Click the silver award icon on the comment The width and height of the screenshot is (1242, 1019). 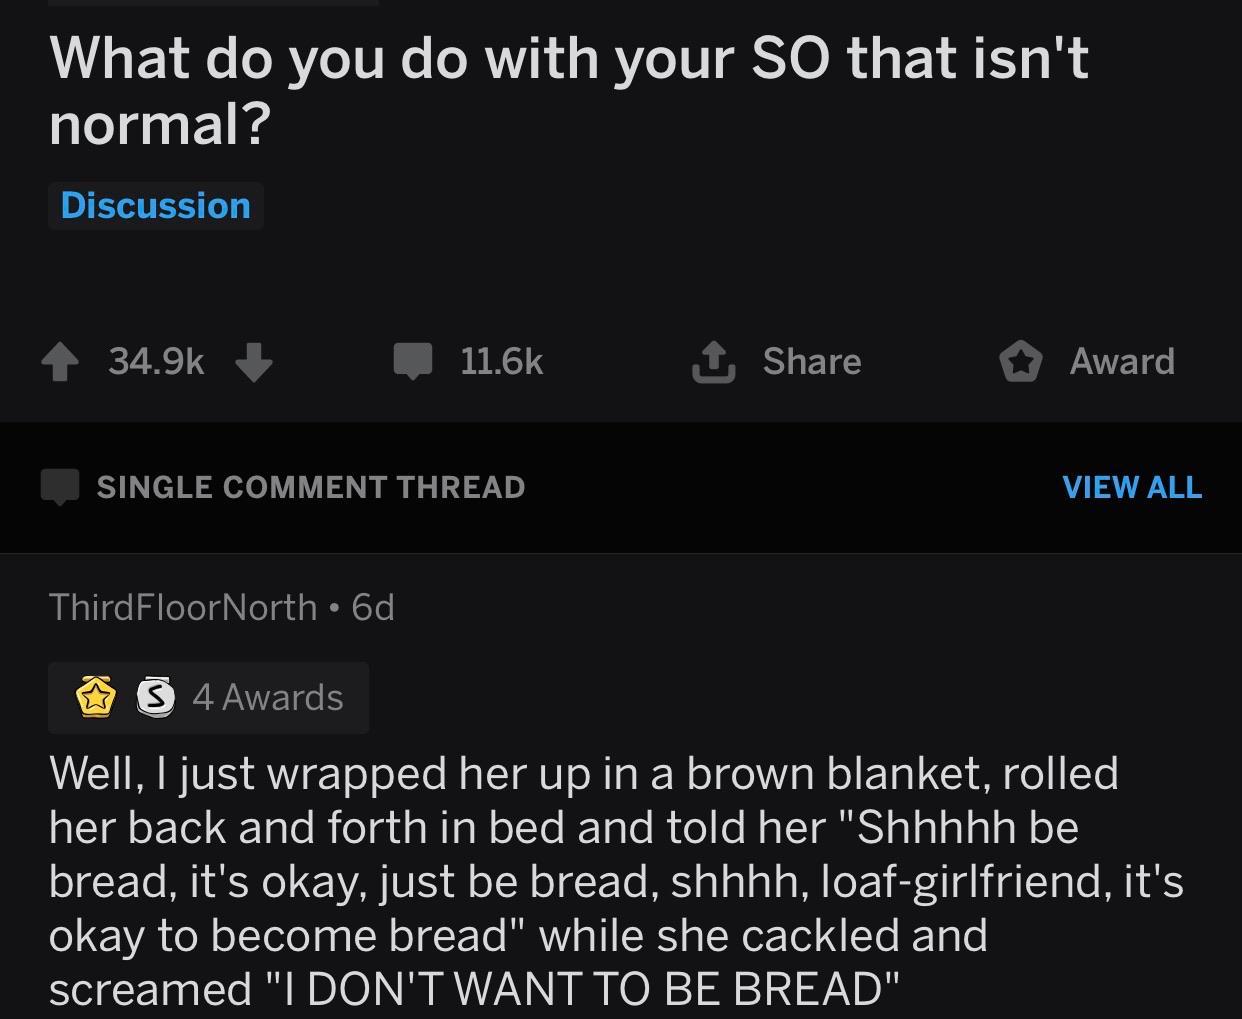(155, 697)
